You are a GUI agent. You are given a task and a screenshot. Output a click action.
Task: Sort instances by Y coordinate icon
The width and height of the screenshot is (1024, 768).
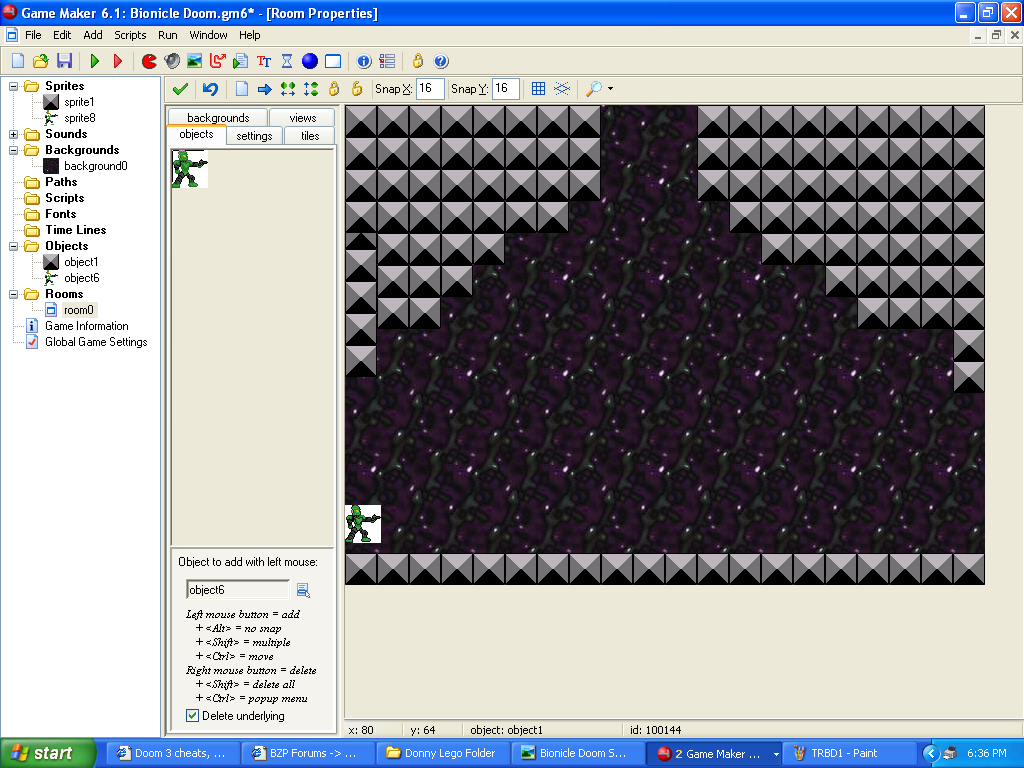coord(311,89)
